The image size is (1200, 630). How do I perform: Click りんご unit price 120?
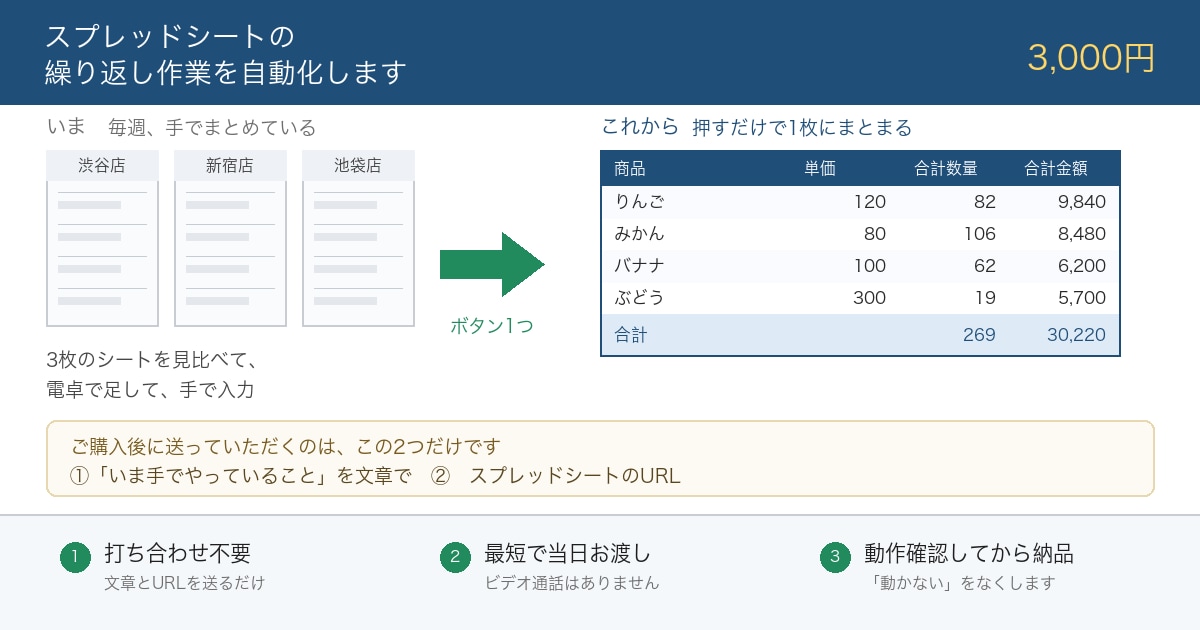[x=869, y=202]
